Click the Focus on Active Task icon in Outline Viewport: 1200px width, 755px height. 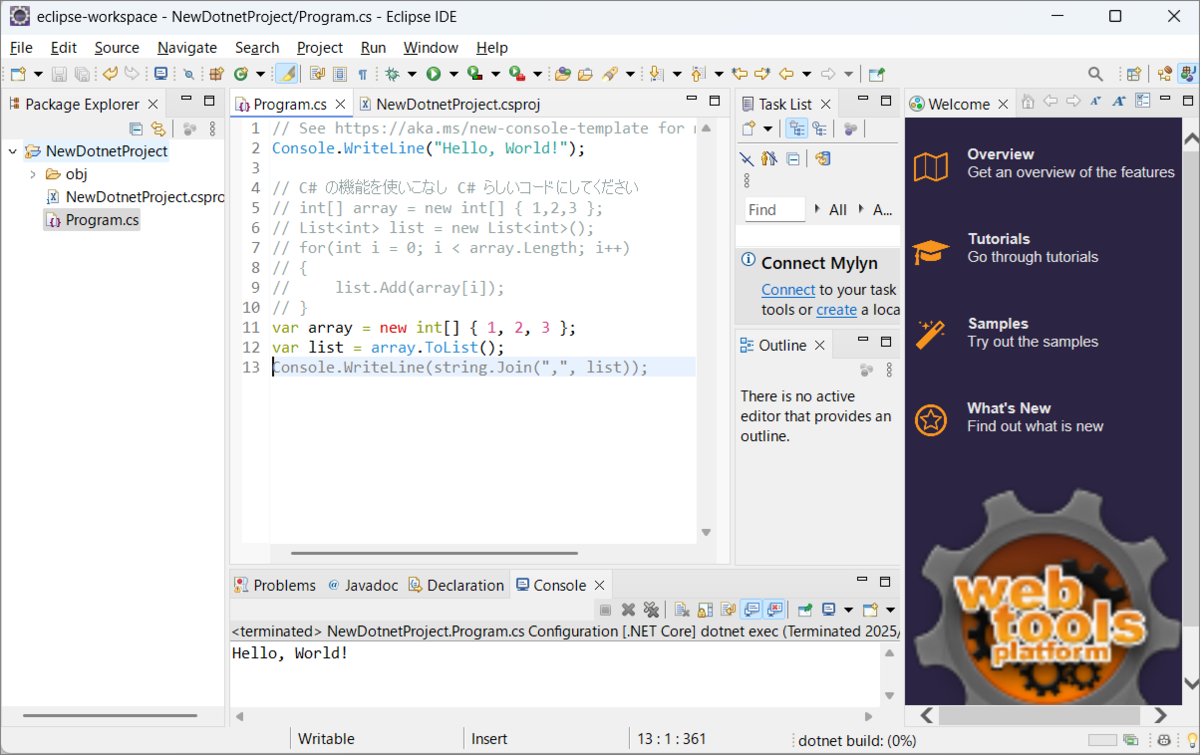coord(866,370)
